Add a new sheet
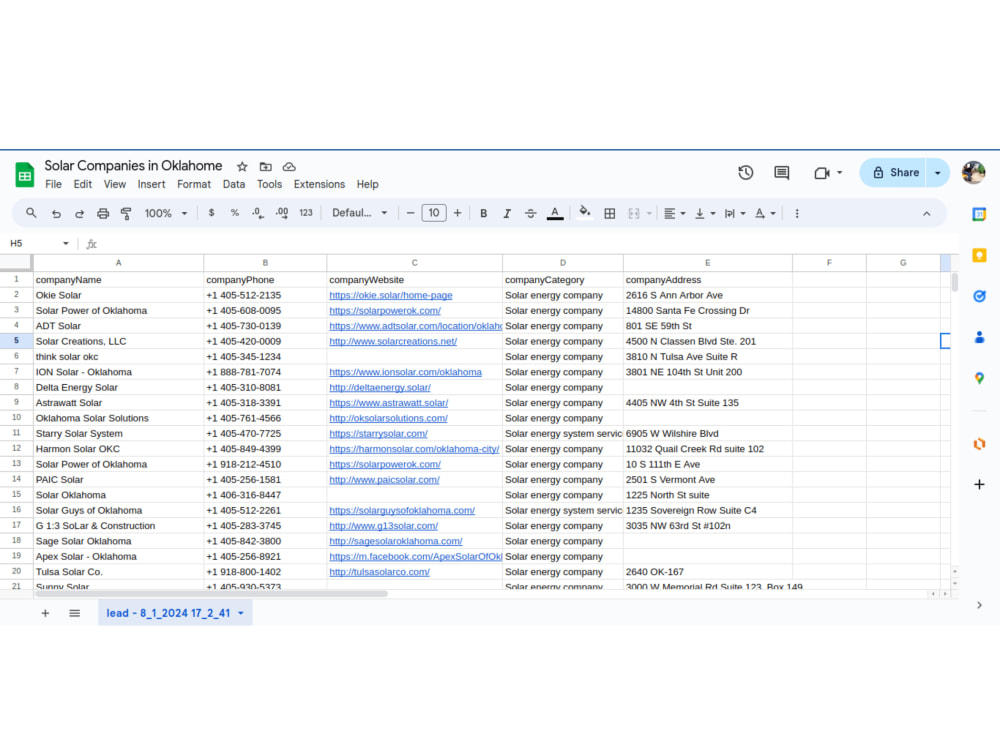Image resolution: width=1000 pixels, height=750 pixels. [x=45, y=614]
